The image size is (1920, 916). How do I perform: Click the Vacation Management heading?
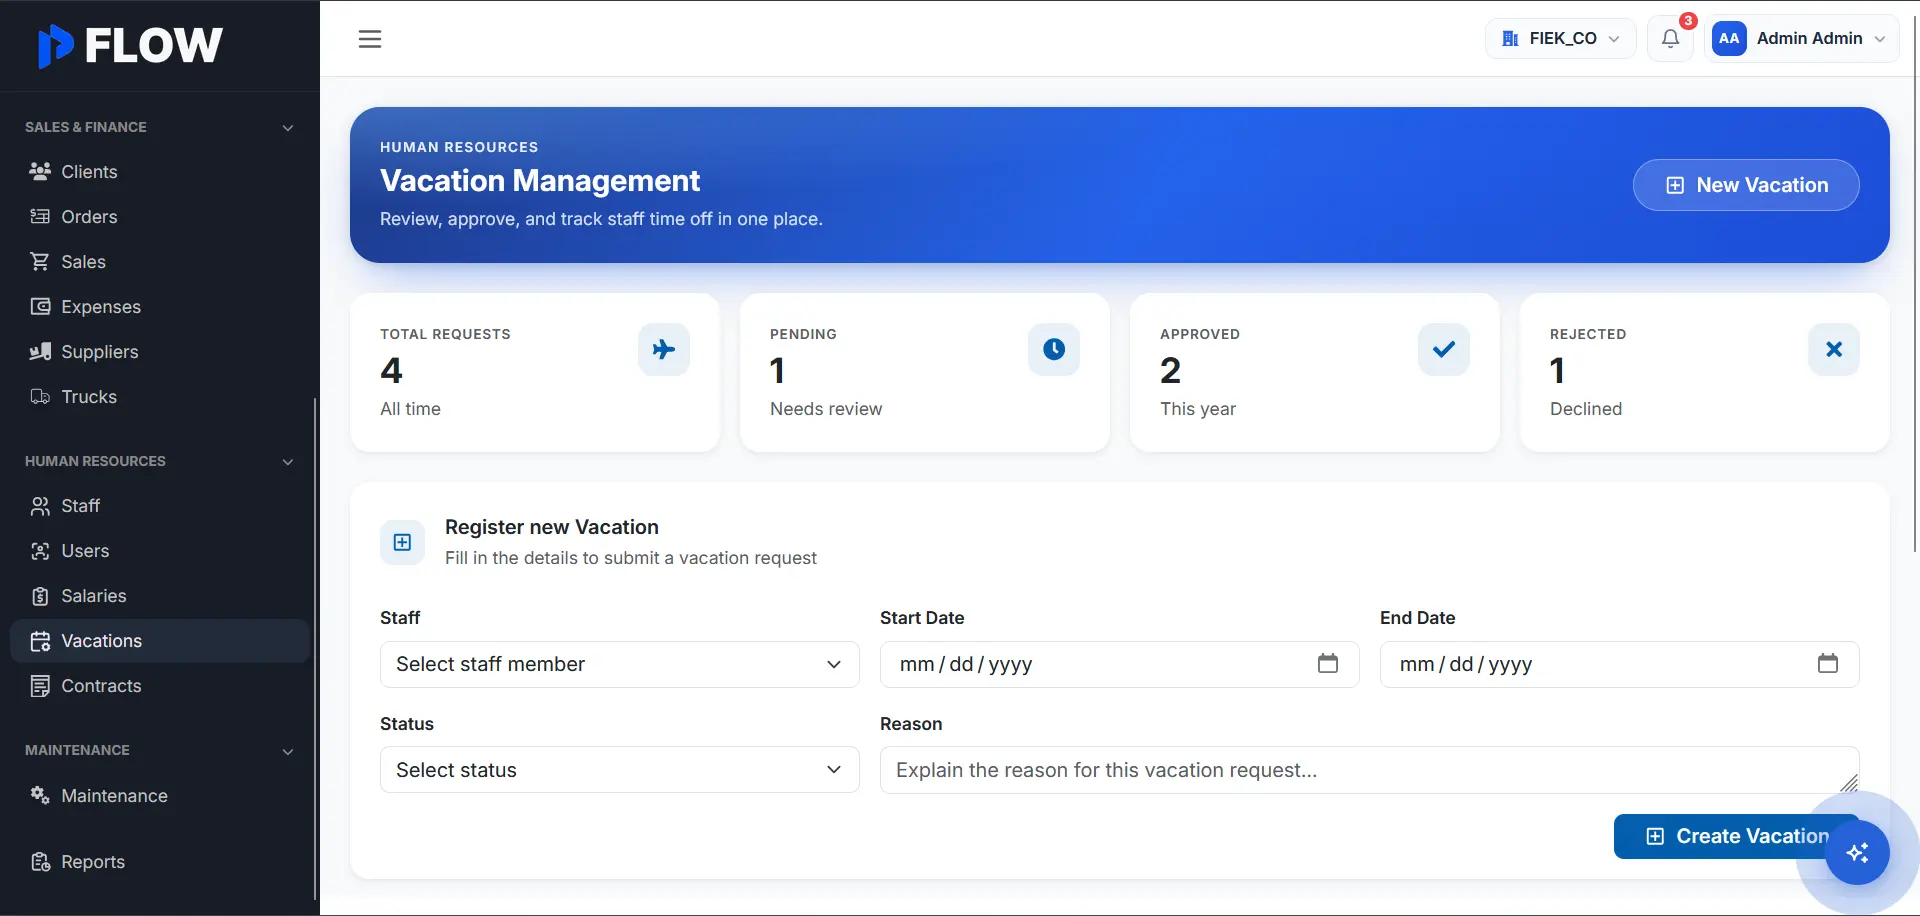pyautogui.click(x=540, y=181)
